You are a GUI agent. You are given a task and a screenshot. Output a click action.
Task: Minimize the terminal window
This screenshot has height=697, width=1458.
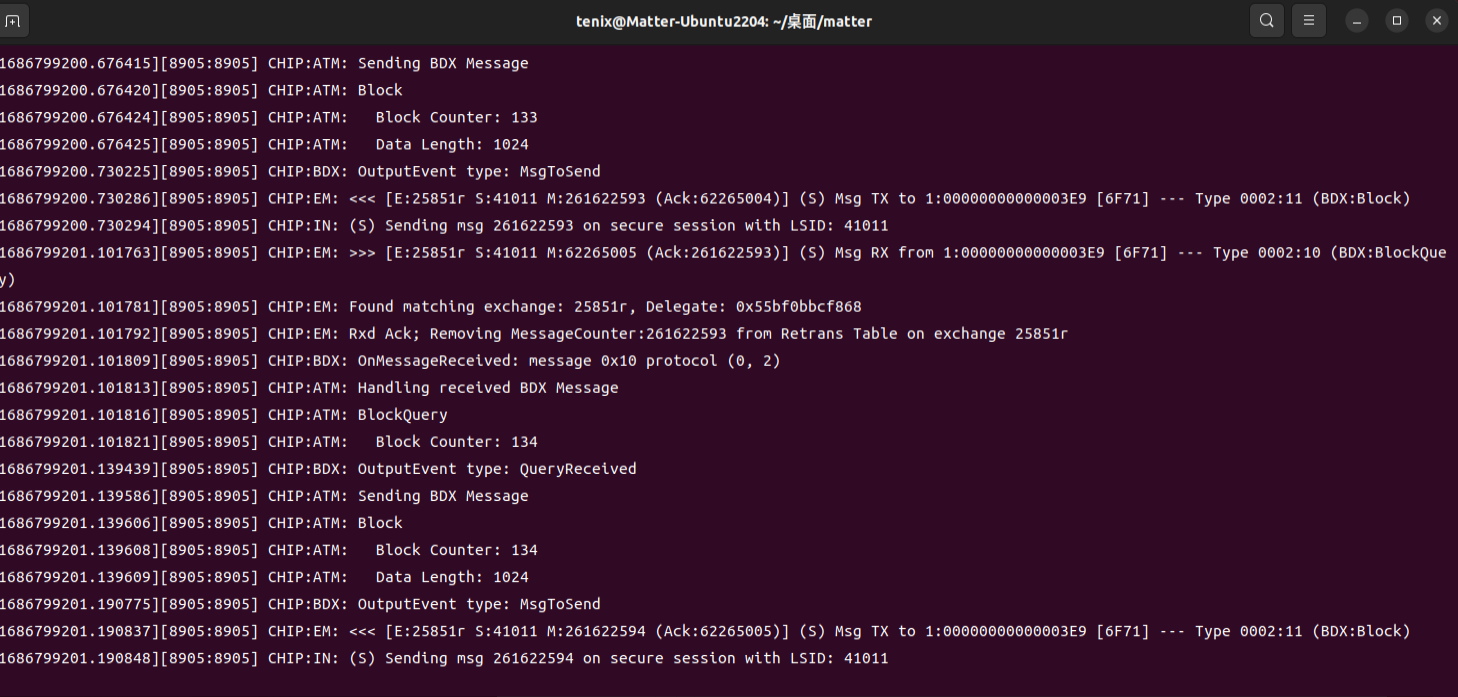click(x=1357, y=20)
